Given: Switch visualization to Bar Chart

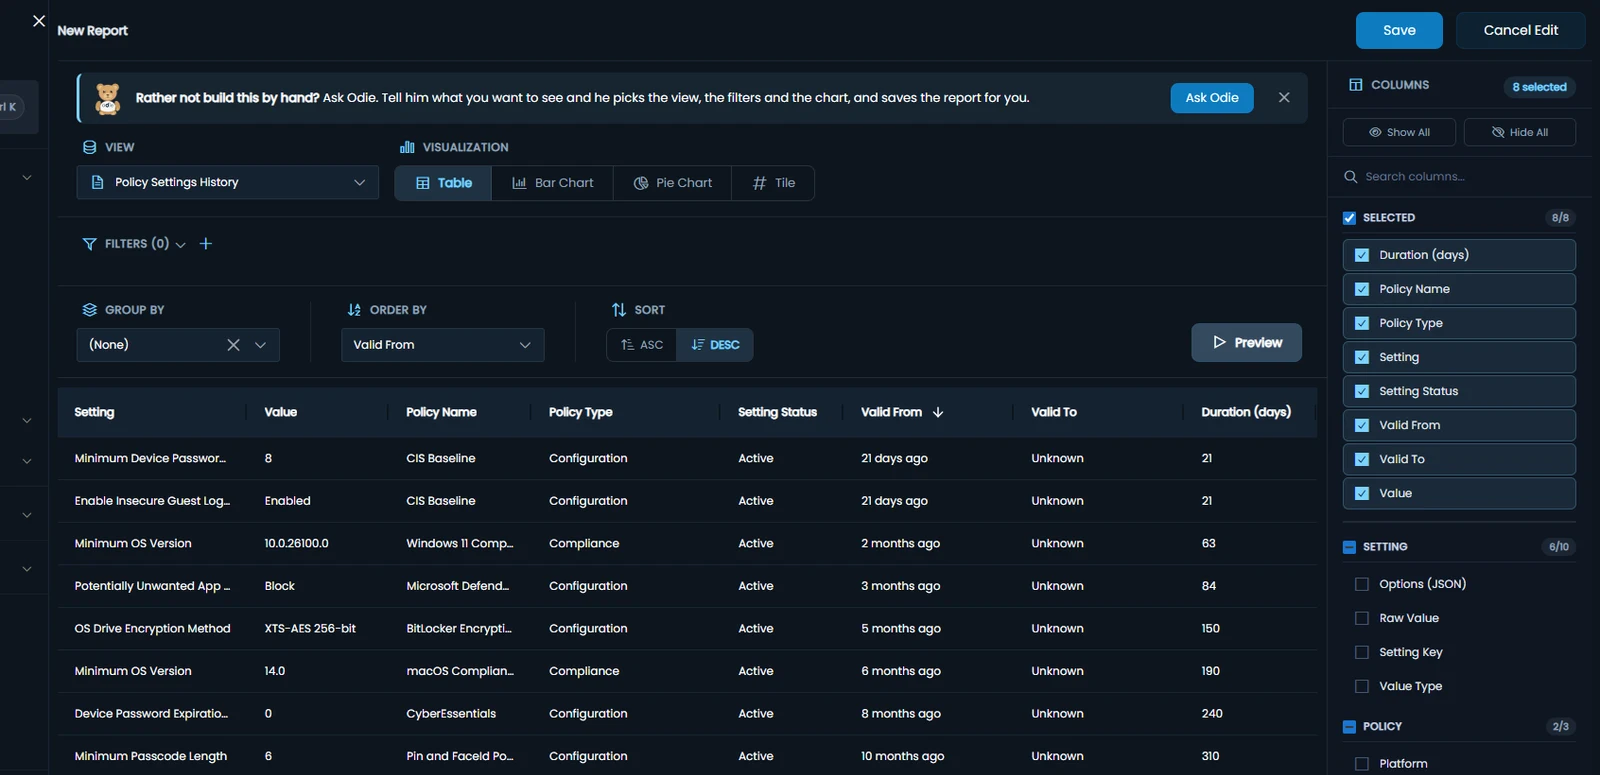Looking at the screenshot, I should tap(553, 183).
